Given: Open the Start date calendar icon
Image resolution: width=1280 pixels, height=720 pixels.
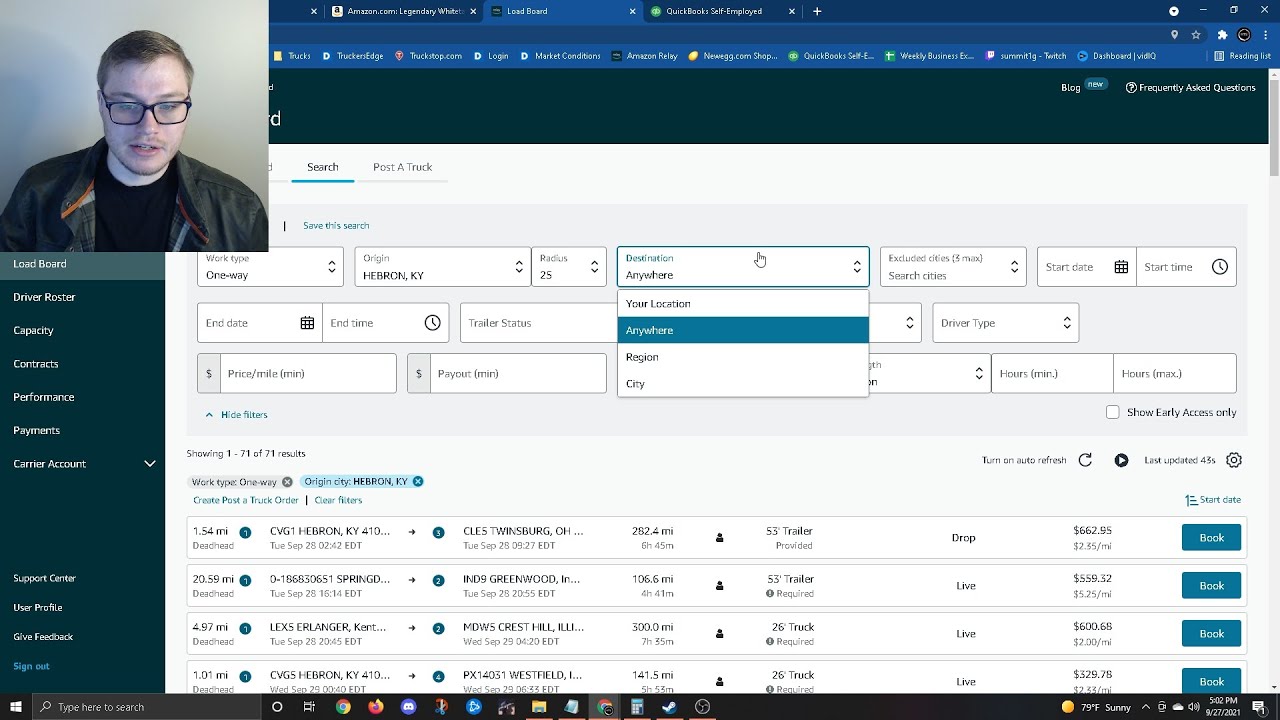Looking at the screenshot, I should pyautogui.click(x=1121, y=267).
